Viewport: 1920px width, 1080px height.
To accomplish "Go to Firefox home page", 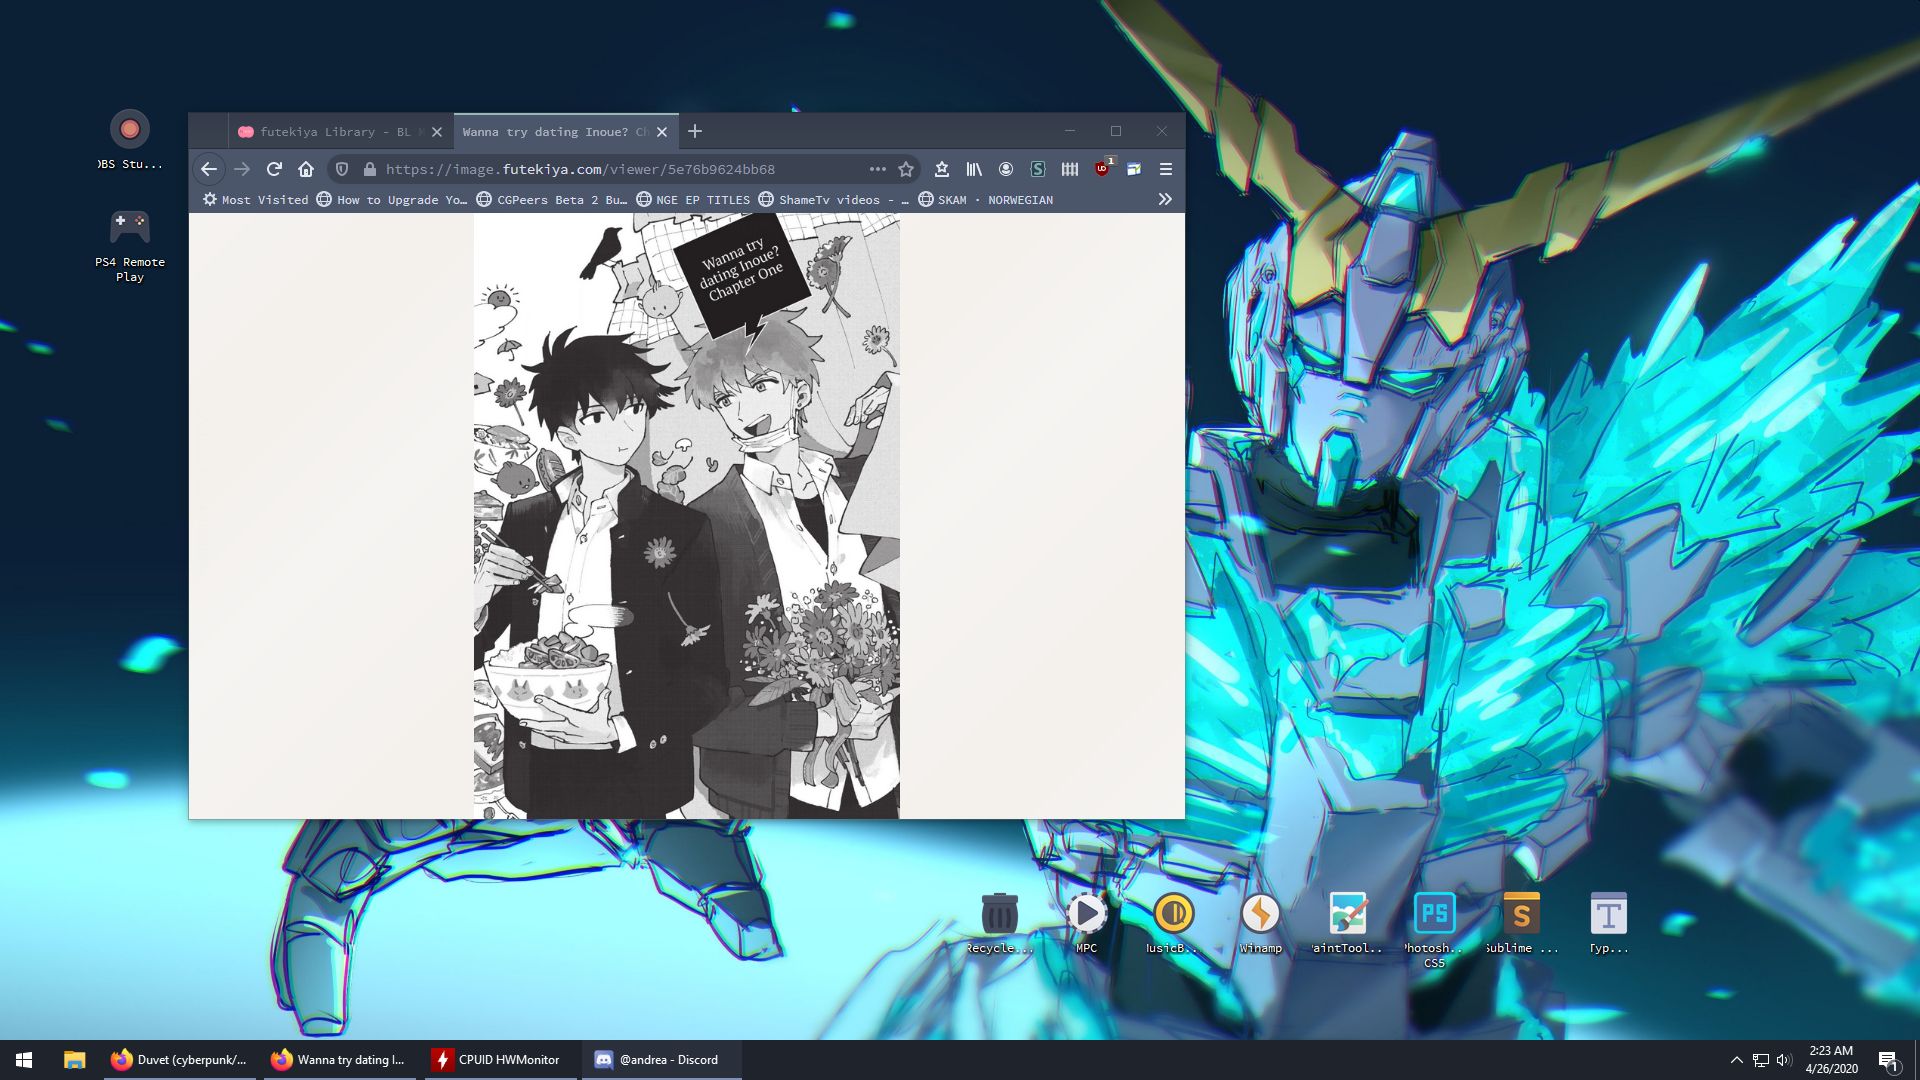I will tap(306, 169).
